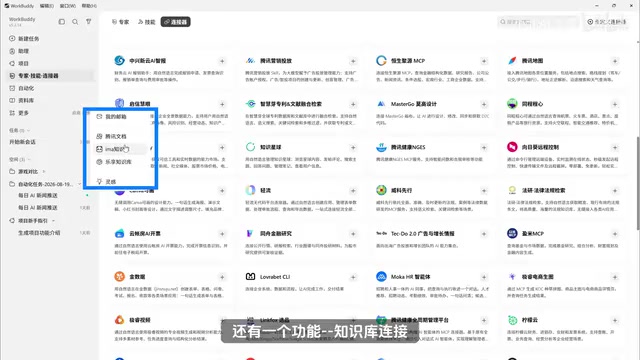The width and height of the screenshot is (640, 360).
Task: Collapse the 任务 section chevron
Action: tap(29, 131)
